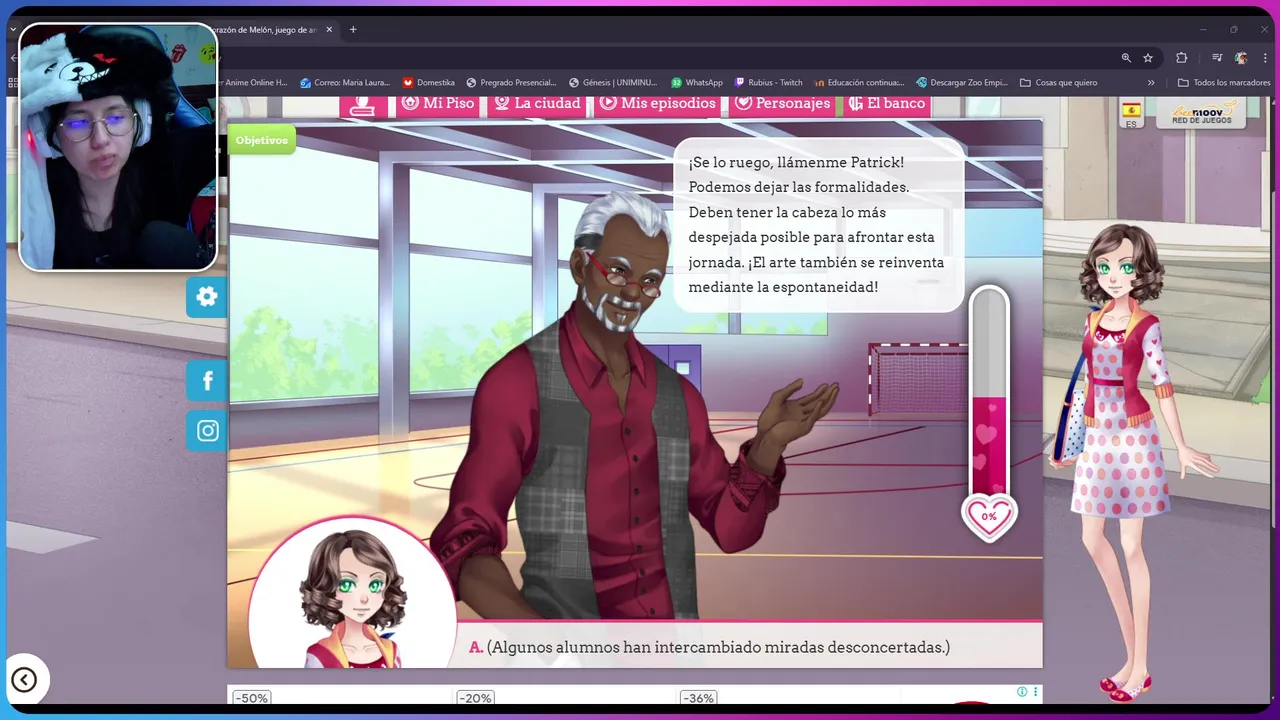Open the Instagram icon
Screen dimensions: 1280x720
207,431
